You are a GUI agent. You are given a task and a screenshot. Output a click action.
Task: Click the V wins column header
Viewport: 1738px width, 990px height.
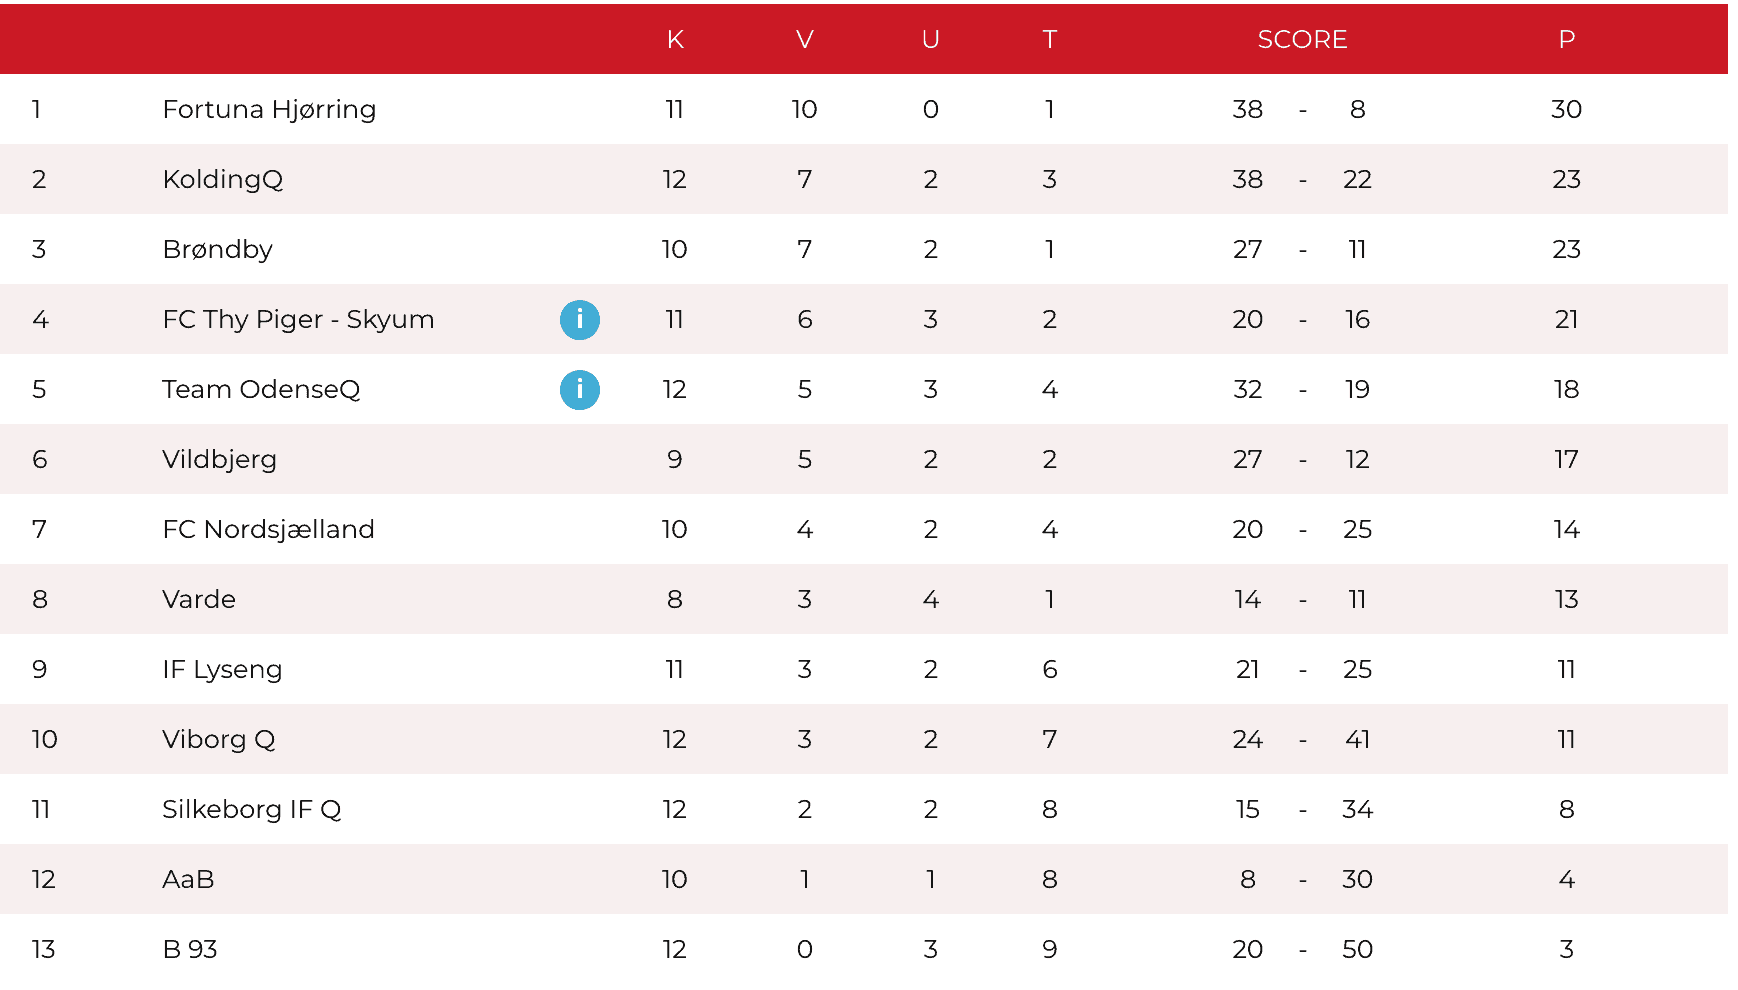pyautogui.click(x=804, y=40)
